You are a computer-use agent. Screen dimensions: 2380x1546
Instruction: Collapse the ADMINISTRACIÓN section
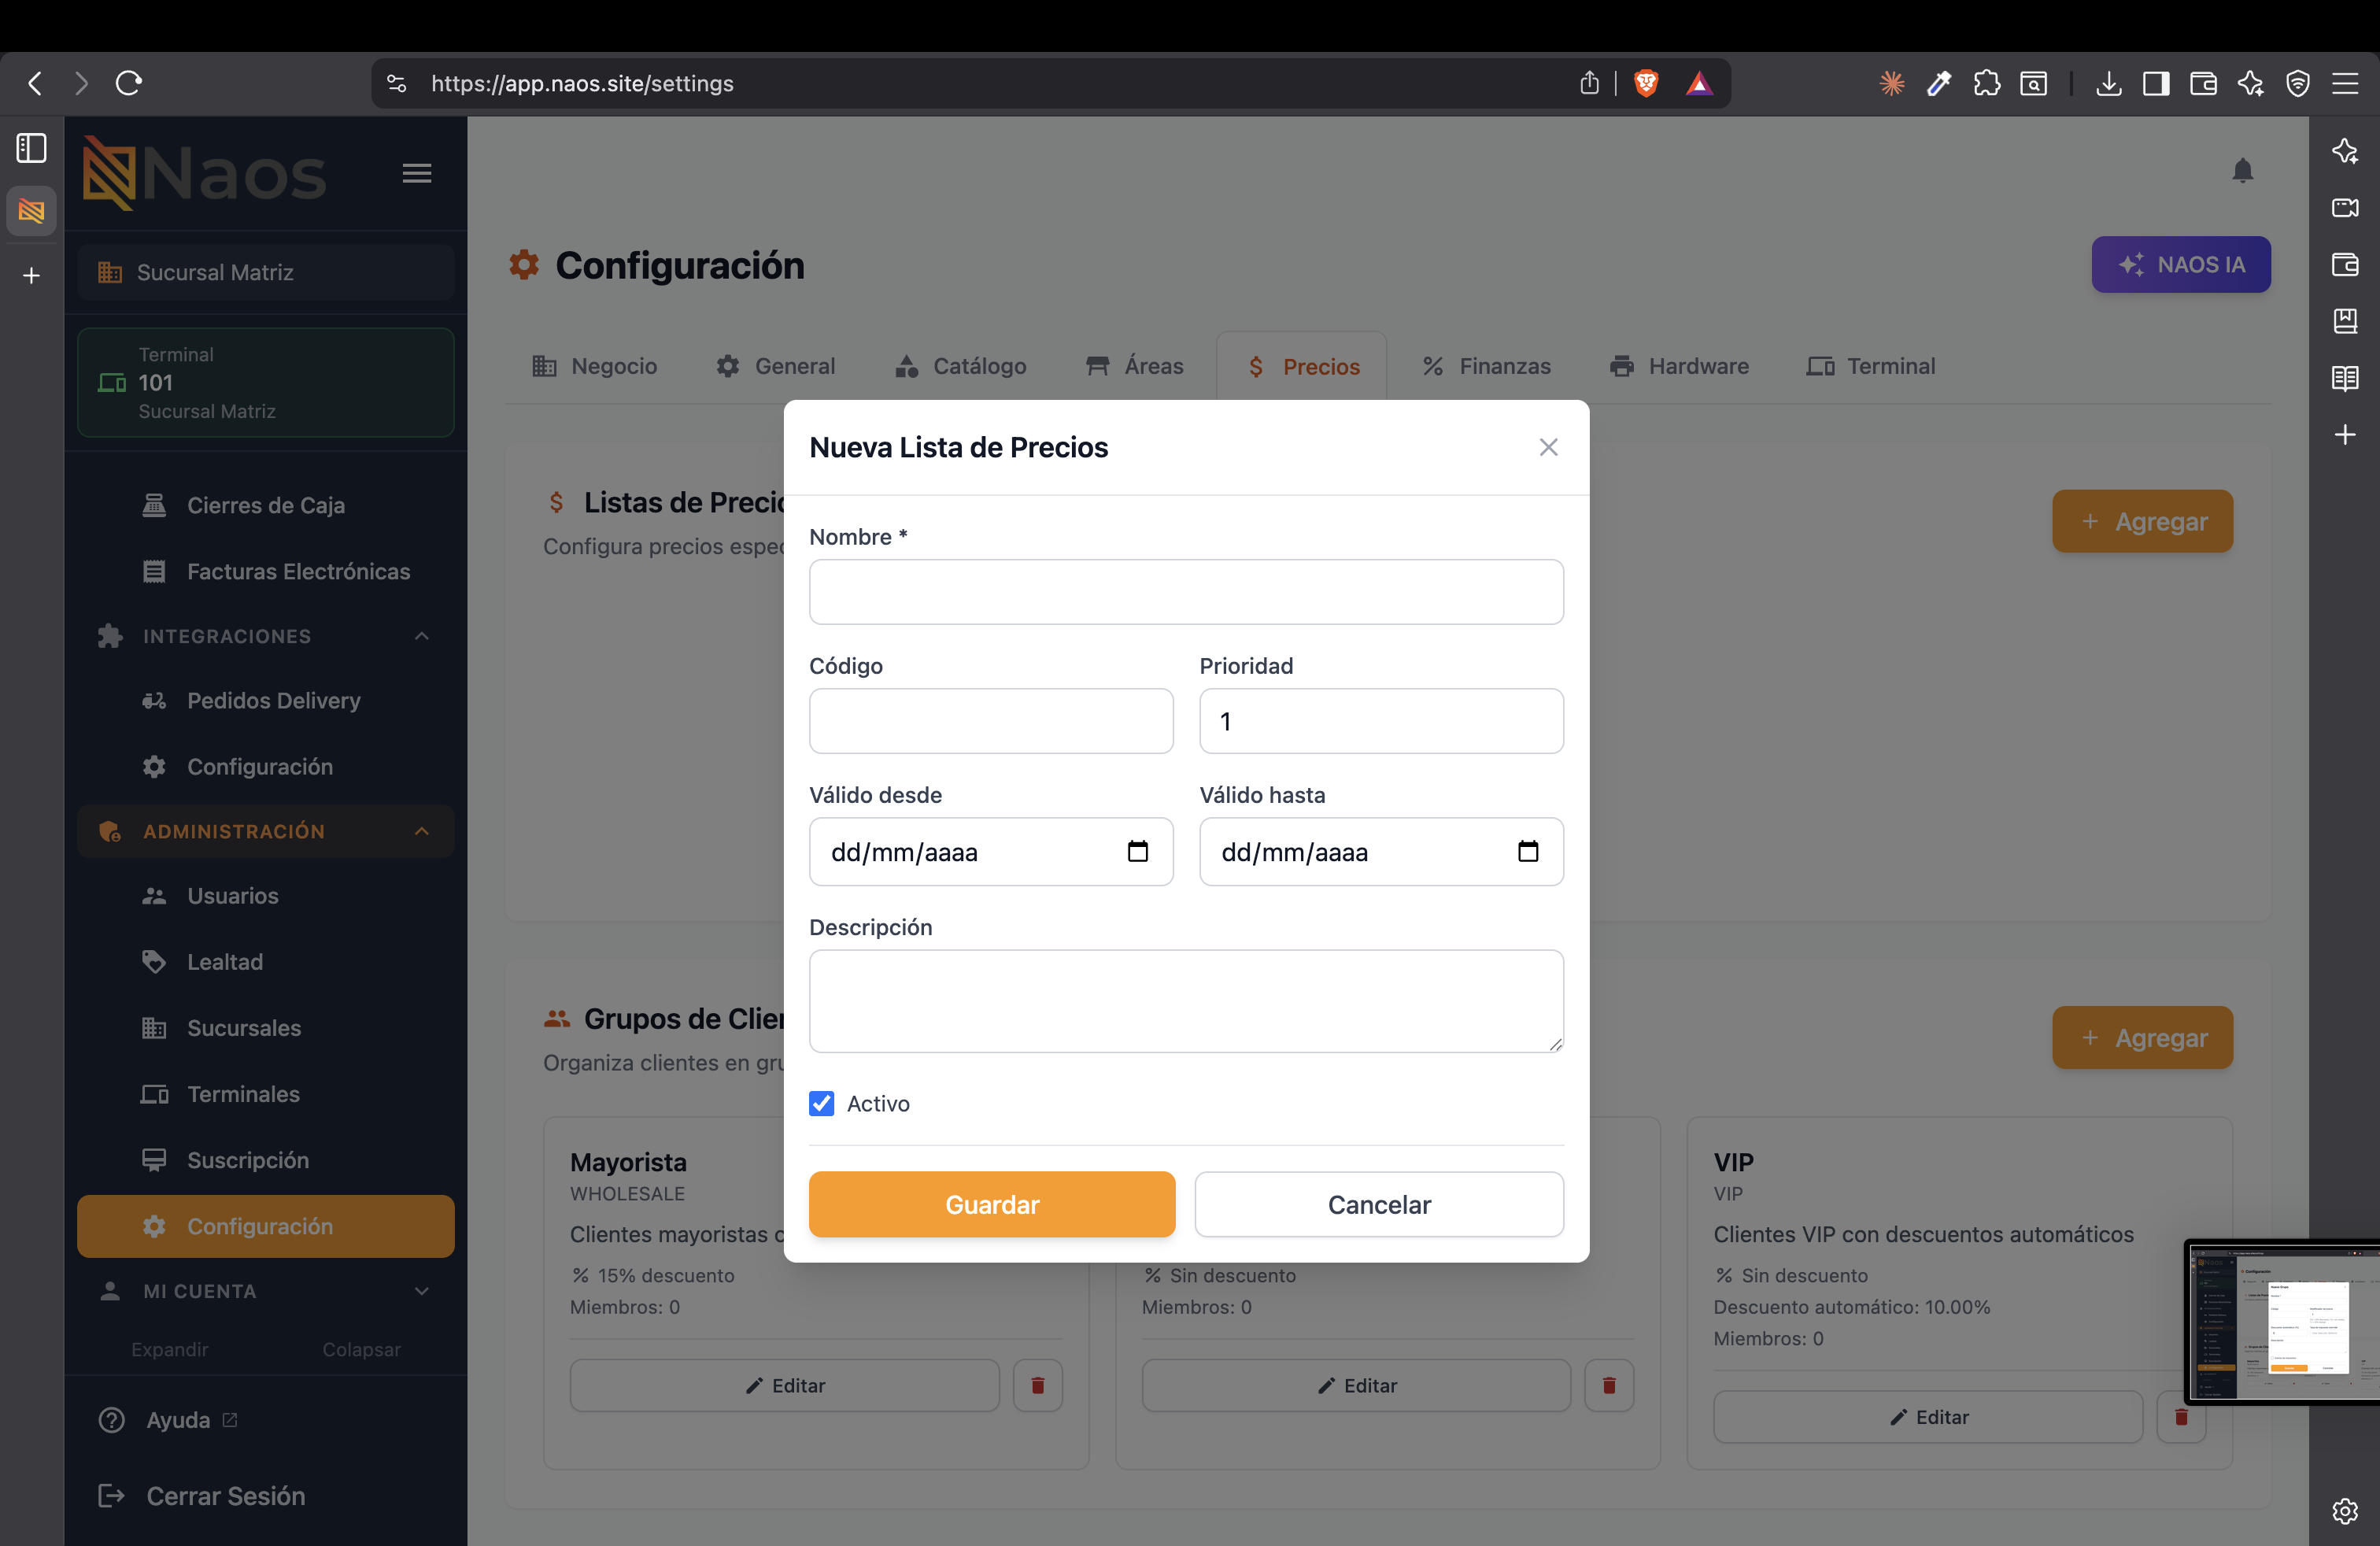[x=422, y=831]
